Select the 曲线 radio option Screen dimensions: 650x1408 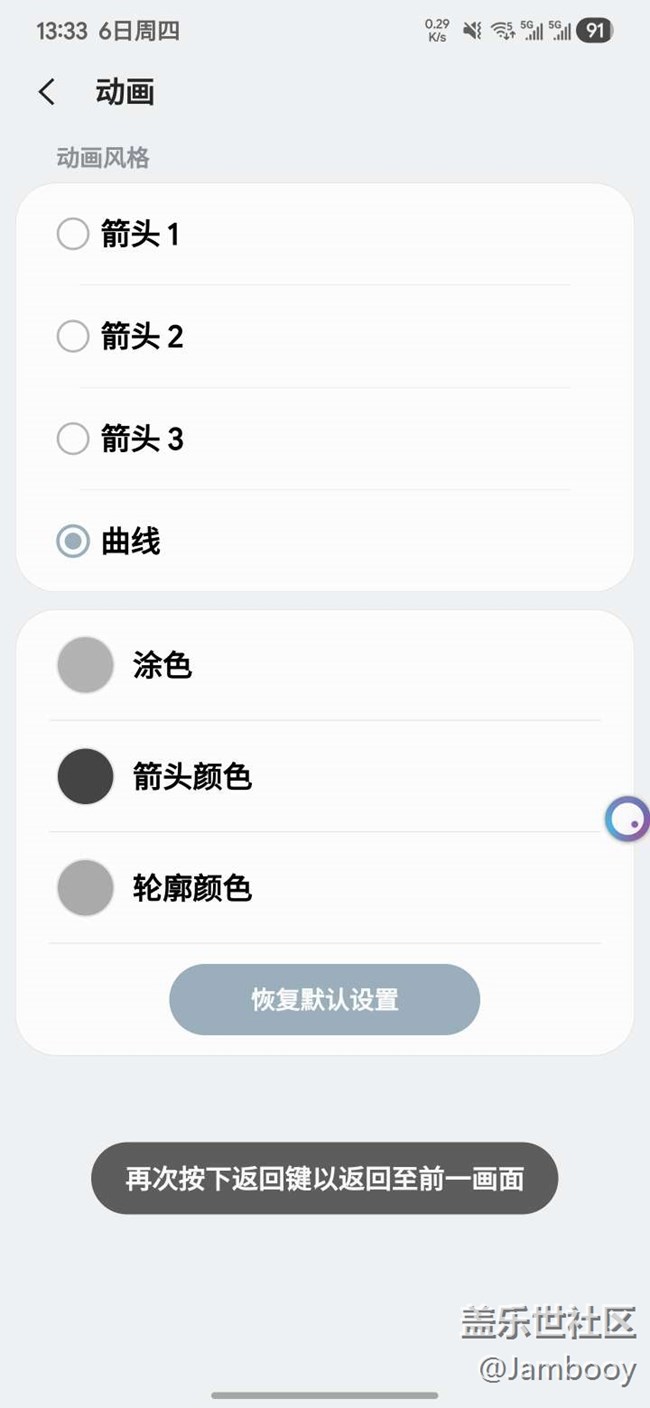(73, 542)
